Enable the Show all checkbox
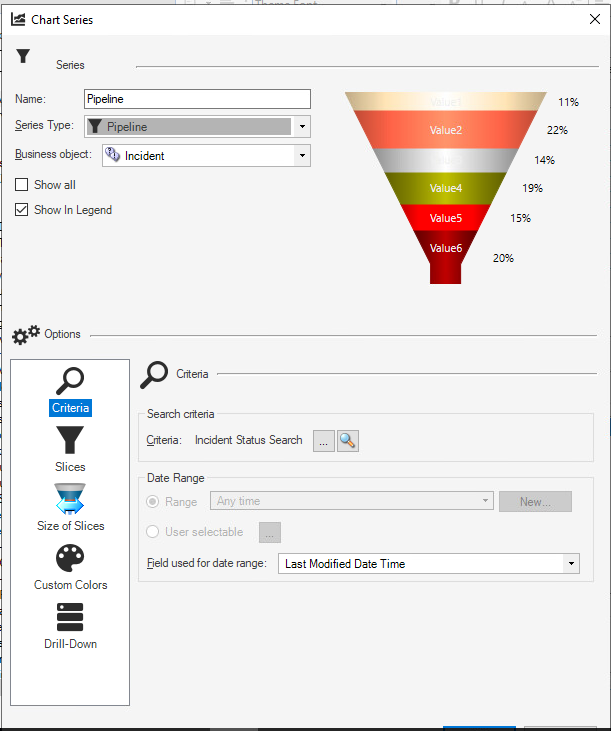 pos(22,185)
